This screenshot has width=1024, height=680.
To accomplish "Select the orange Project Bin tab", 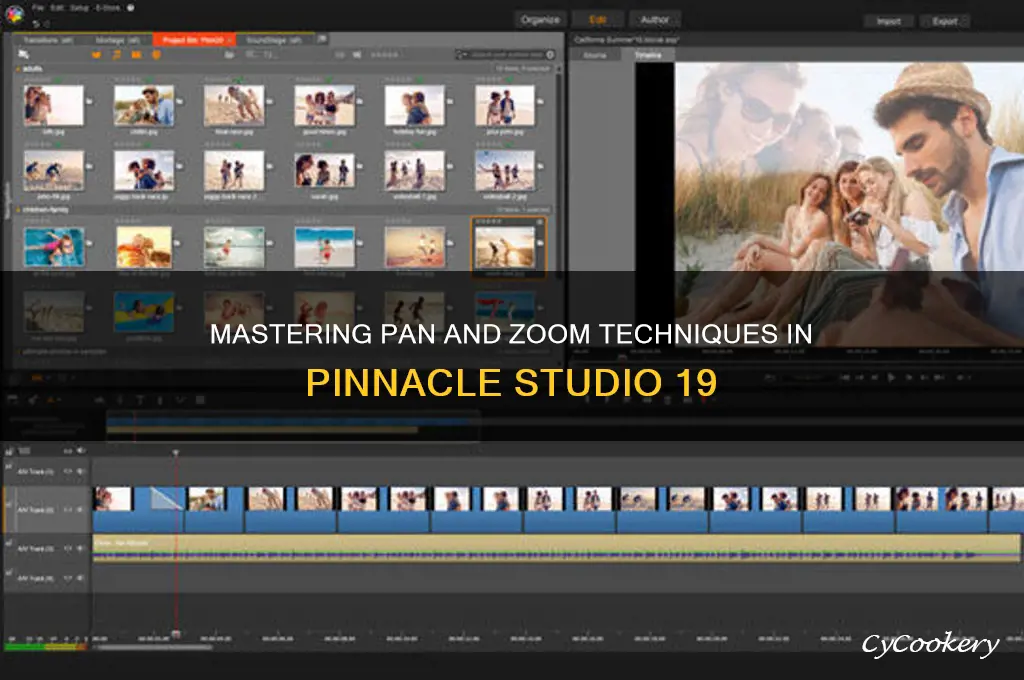I will click(193, 40).
